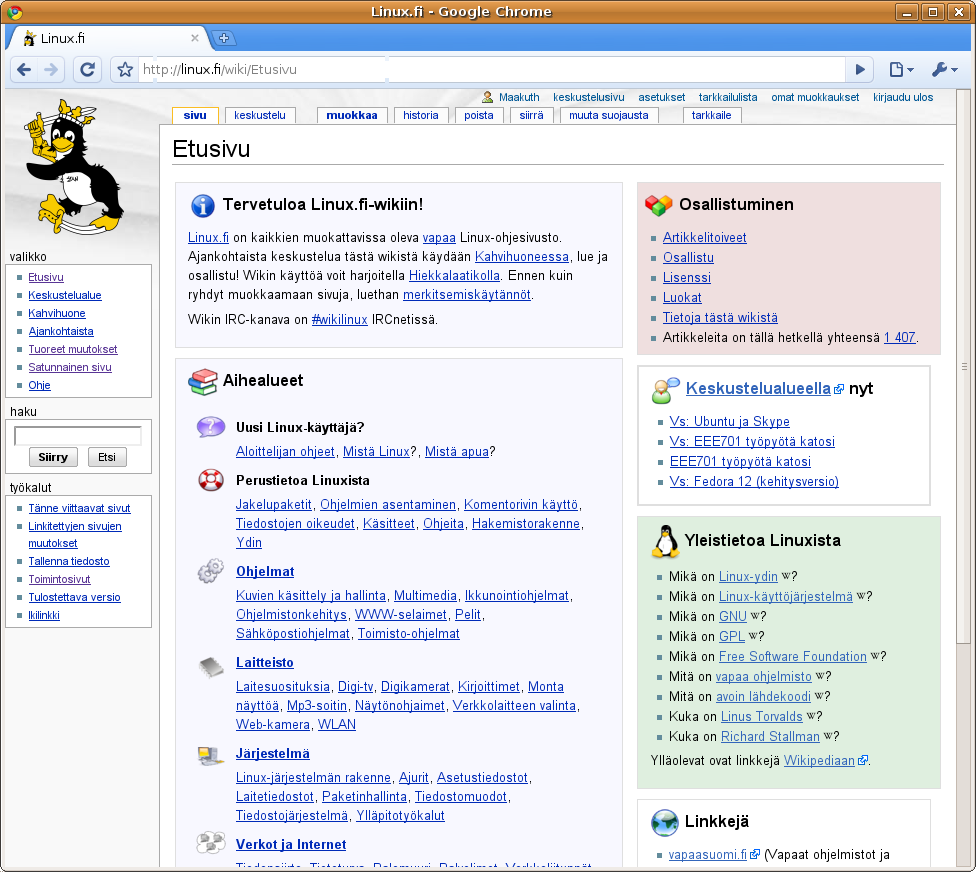Click the browser back arrow button
Image resolution: width=976 pixels, height=872 pixels.
pyautogui.click(x=25, y=70)
